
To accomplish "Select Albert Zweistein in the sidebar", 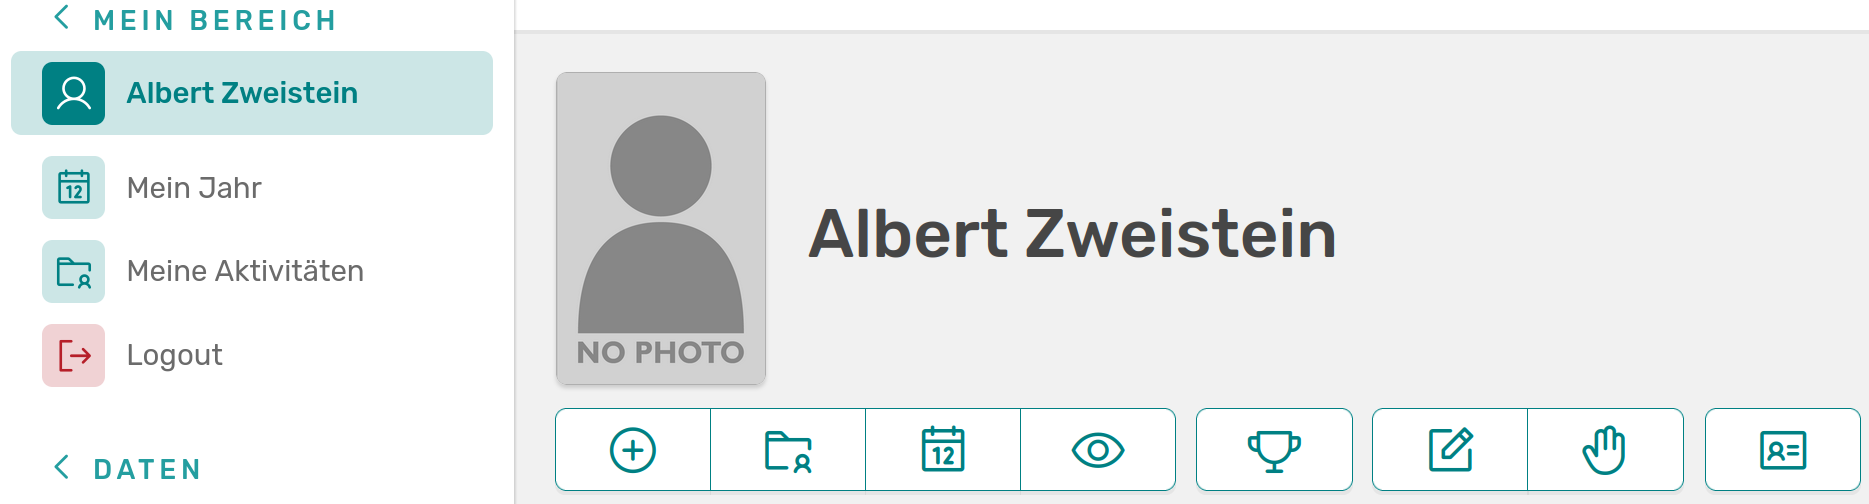I will (x=252, y=93).
